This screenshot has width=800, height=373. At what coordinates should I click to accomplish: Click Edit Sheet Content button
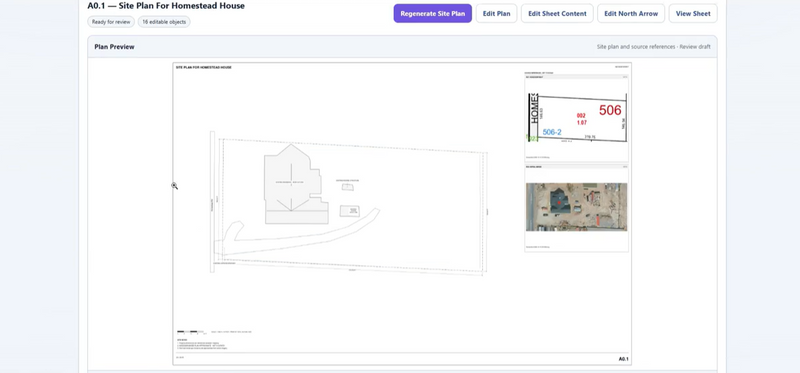(x=557, y=14)
